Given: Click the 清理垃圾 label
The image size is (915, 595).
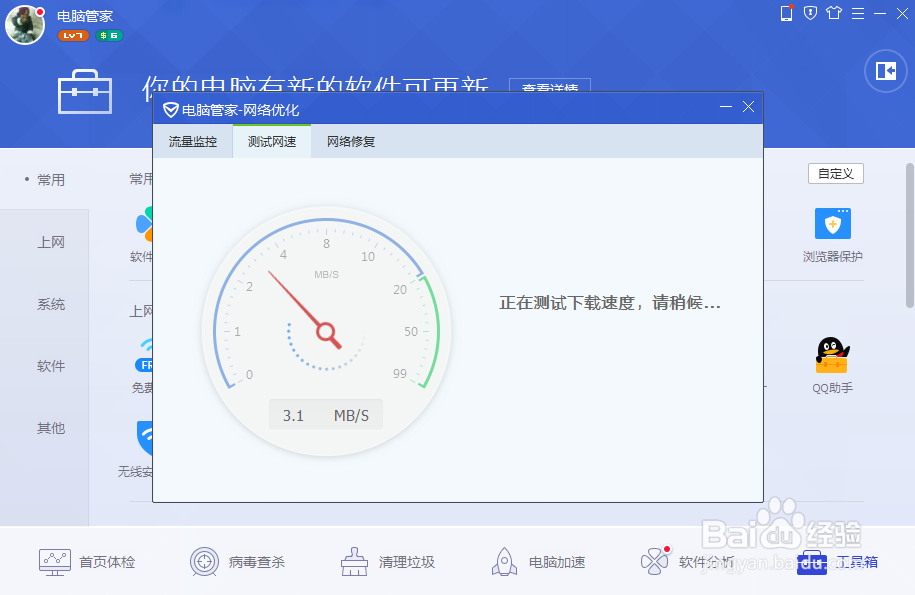Looking at the screenshot, I should tap(407, 562).
